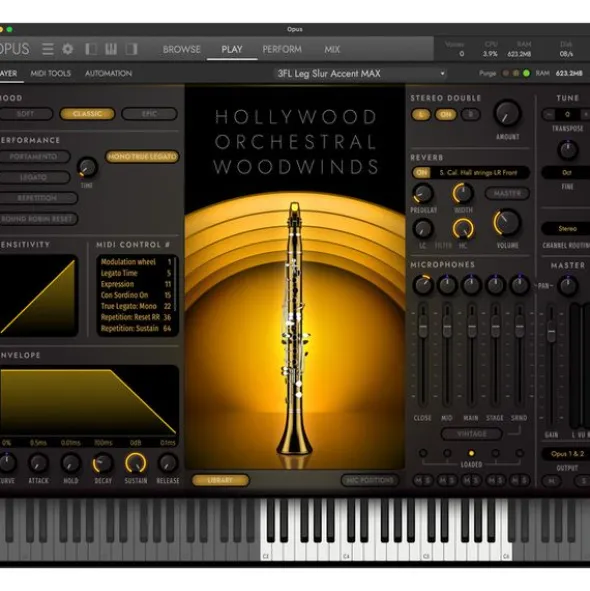Click the Mic Positions button

[x=370, y=480]
